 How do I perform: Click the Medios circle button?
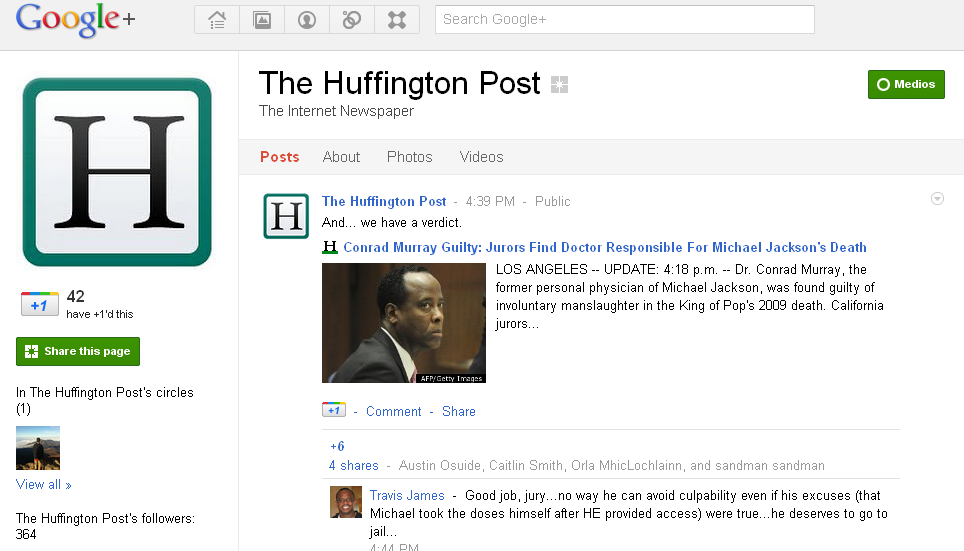tap(906, 84)
